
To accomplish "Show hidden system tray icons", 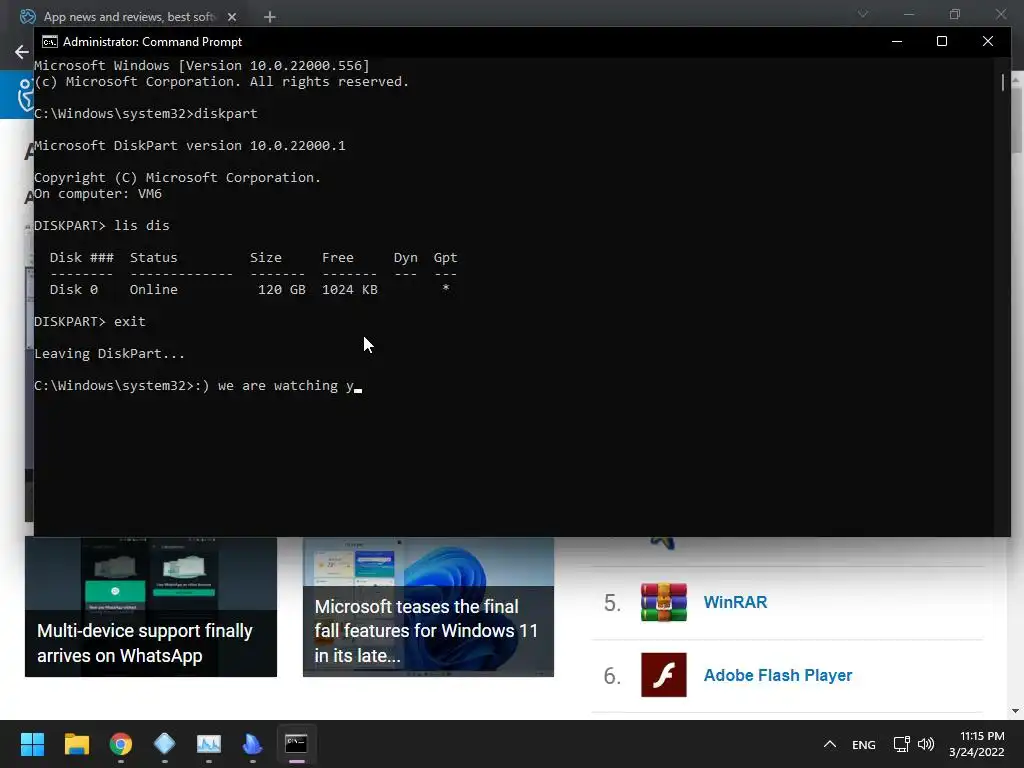I will click(830, 744).
